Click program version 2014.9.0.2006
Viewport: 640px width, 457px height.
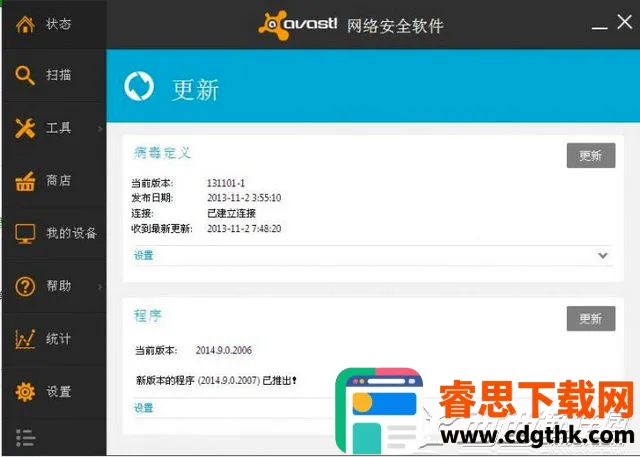pos(223,350)
